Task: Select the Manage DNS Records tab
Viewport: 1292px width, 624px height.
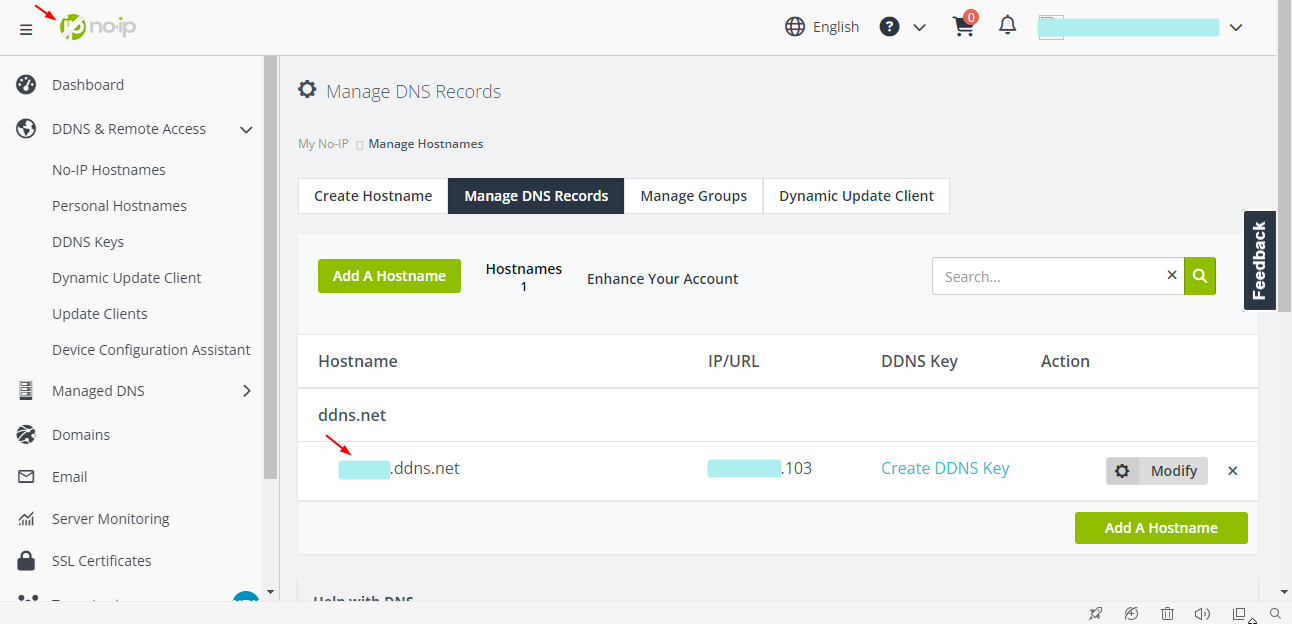Action: [536, 196]
